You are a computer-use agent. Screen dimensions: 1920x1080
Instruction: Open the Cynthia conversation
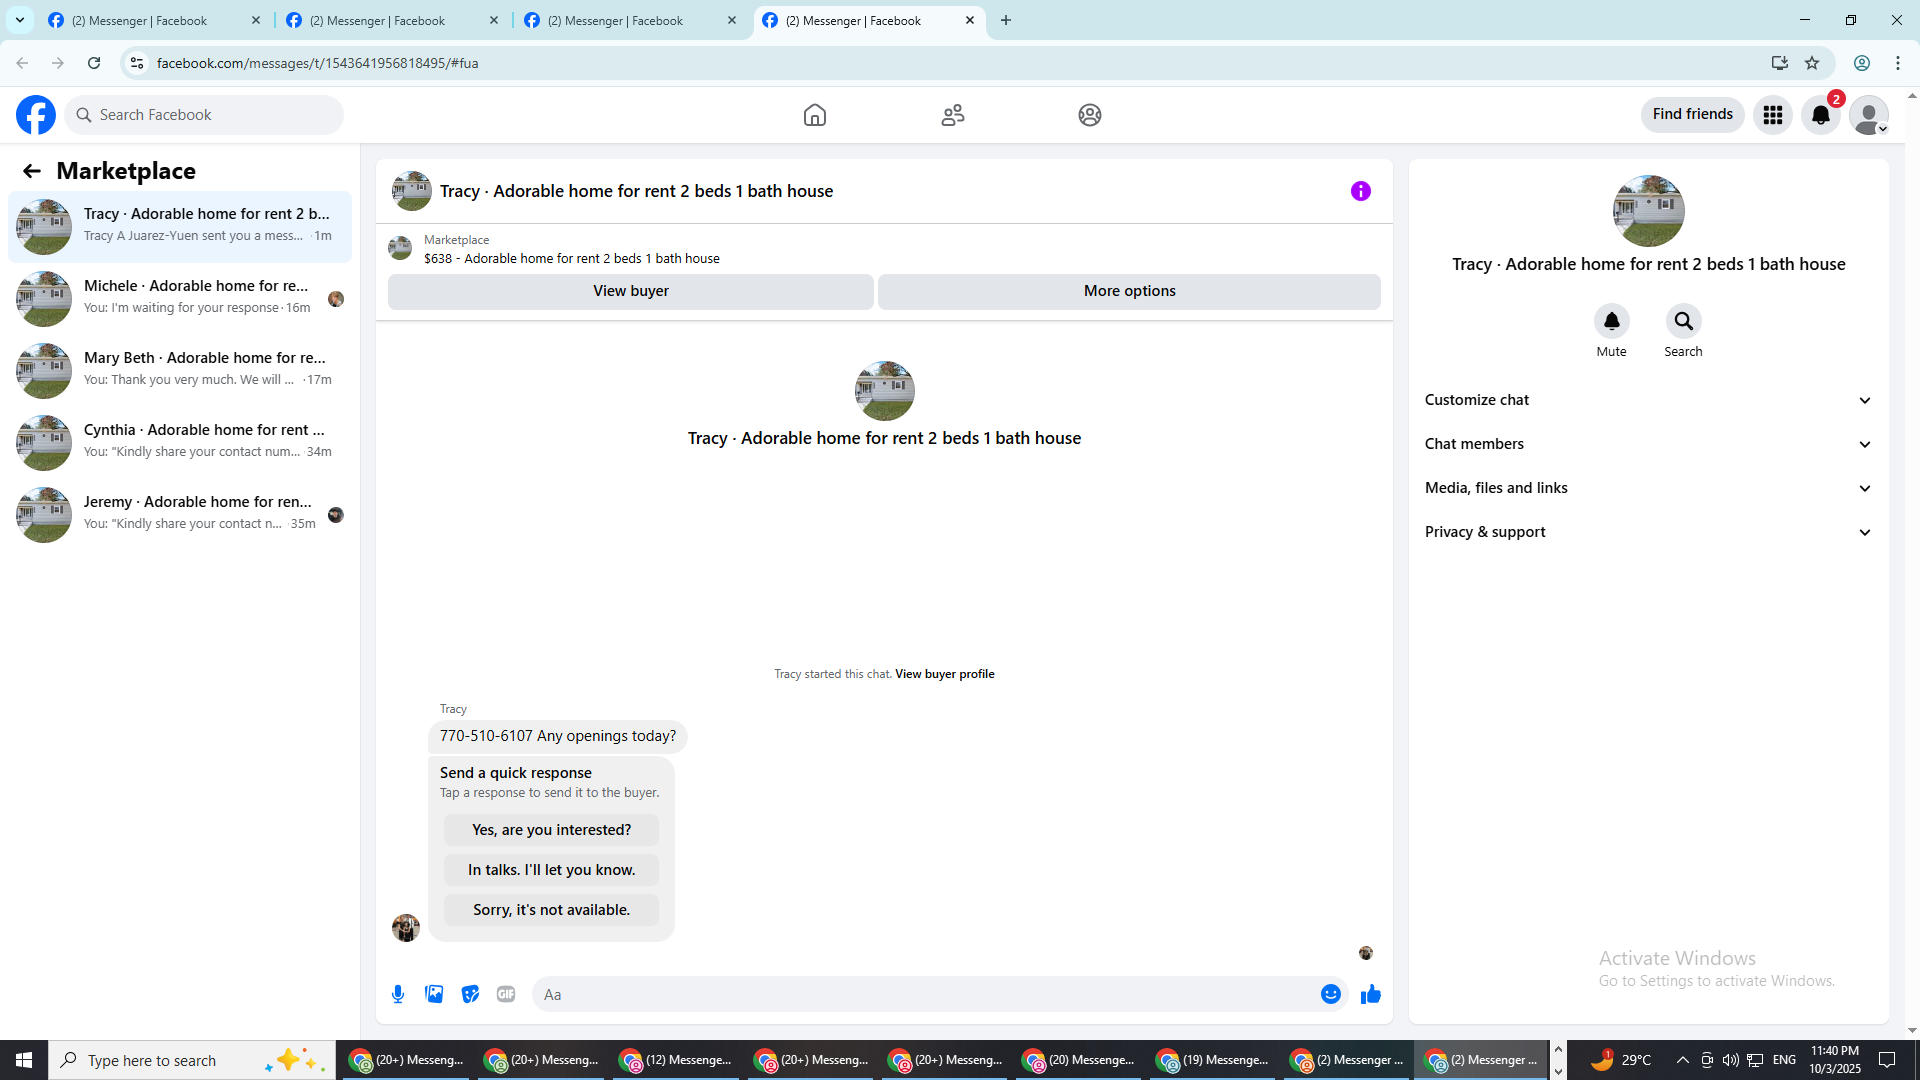tap(180, 443)
